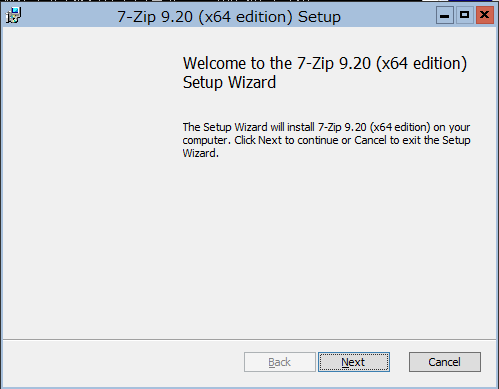499x389 pixels.
Task: Click the separator line above the buttons
Action: coord(249,340)
